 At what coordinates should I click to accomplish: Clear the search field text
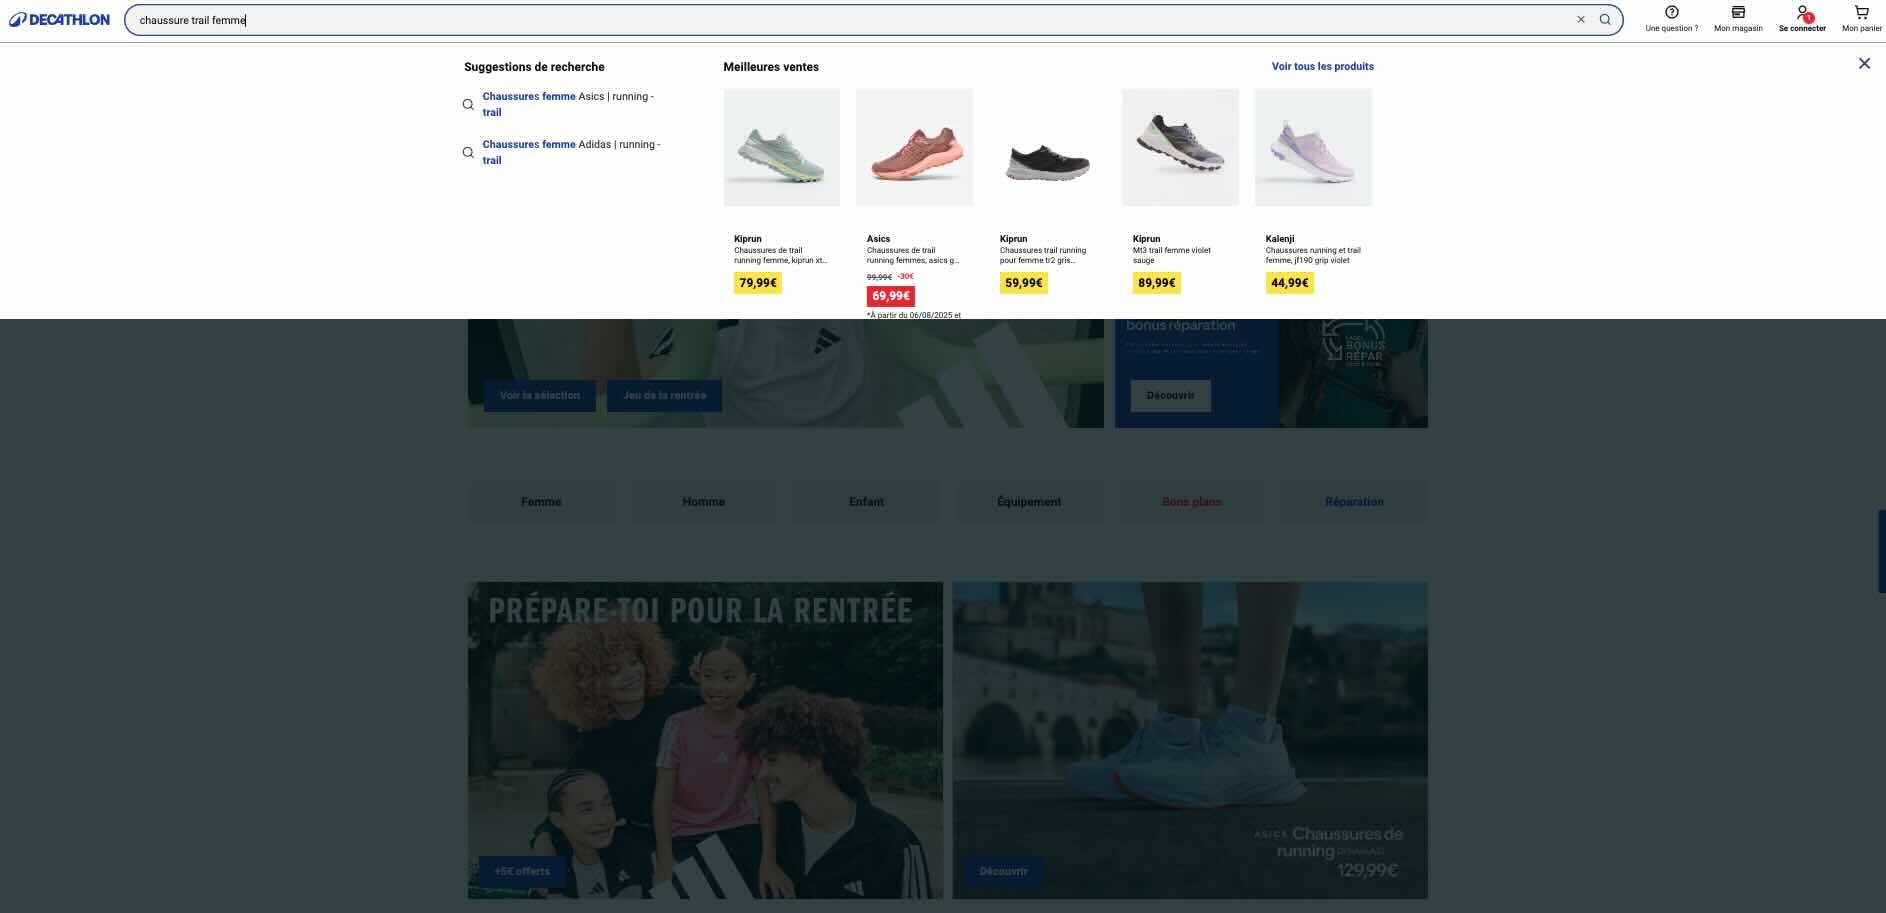[x=1581, y=20]
